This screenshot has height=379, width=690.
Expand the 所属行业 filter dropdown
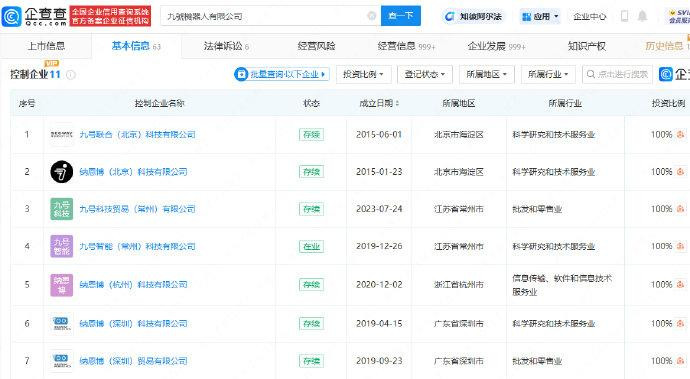pos(548,74)
